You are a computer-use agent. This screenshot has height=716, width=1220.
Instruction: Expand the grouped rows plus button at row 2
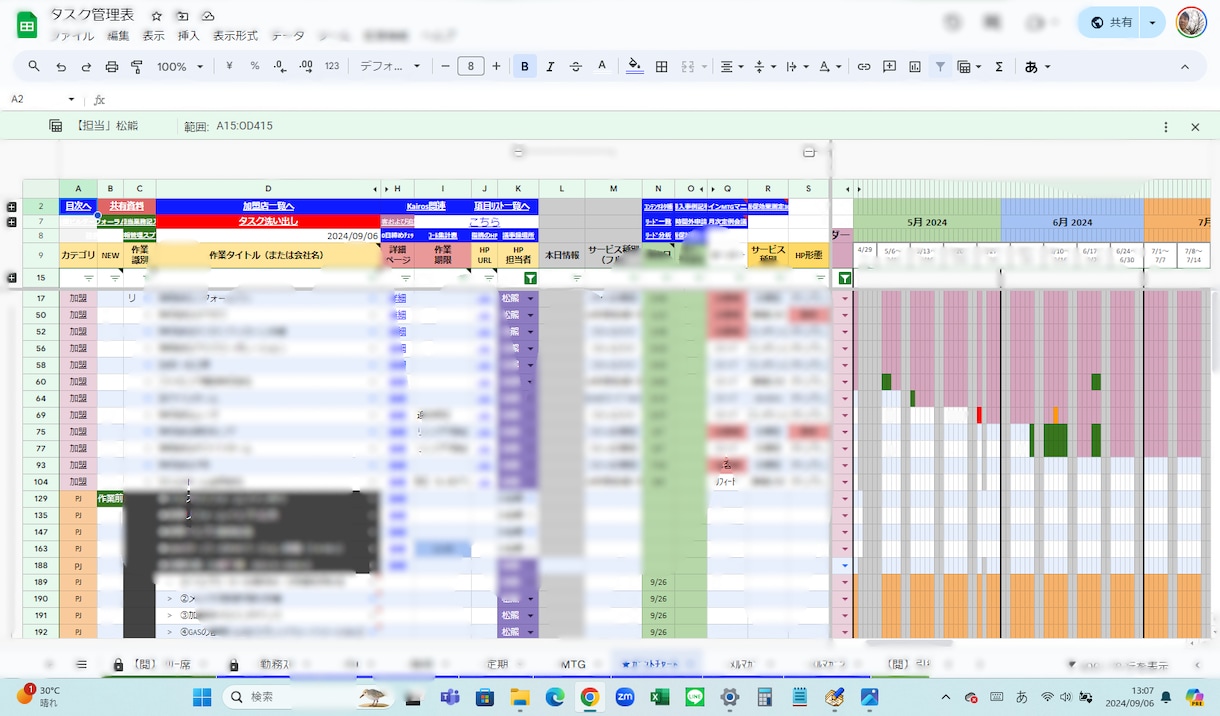[x=12, y=206]
